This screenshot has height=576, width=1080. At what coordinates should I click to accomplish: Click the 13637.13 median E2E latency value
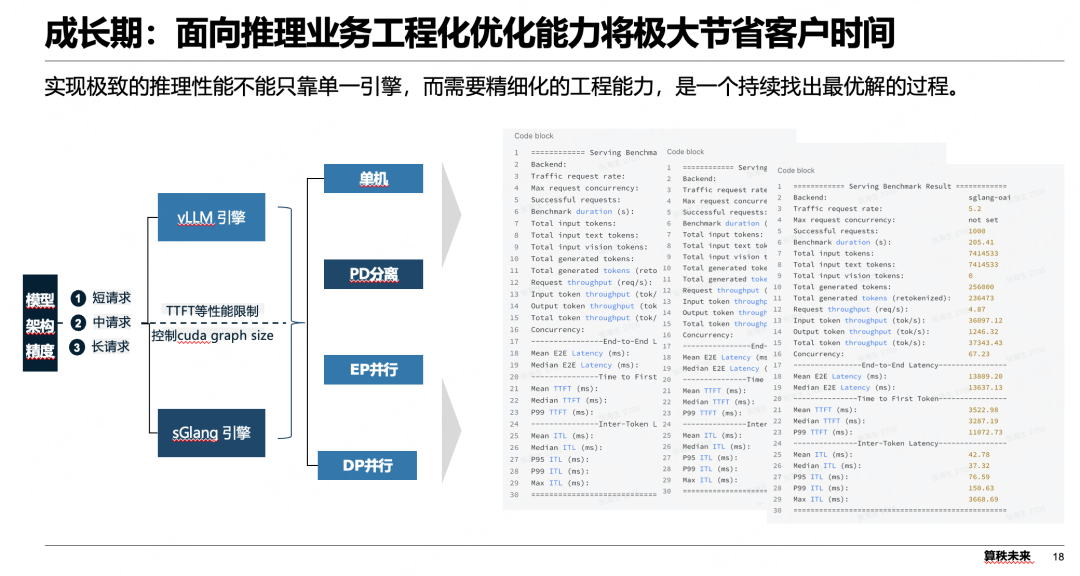point(985,387)
